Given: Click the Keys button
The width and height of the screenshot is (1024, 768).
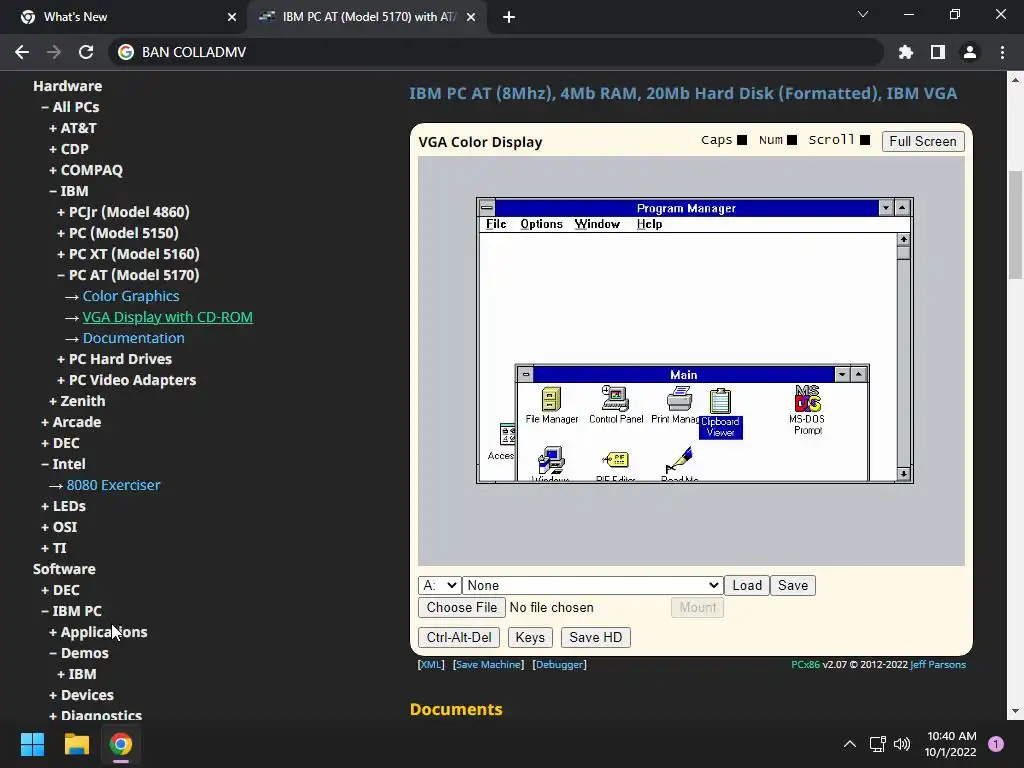Looking at the screenshot, I should pyautogui.click(x=530, y=637).
